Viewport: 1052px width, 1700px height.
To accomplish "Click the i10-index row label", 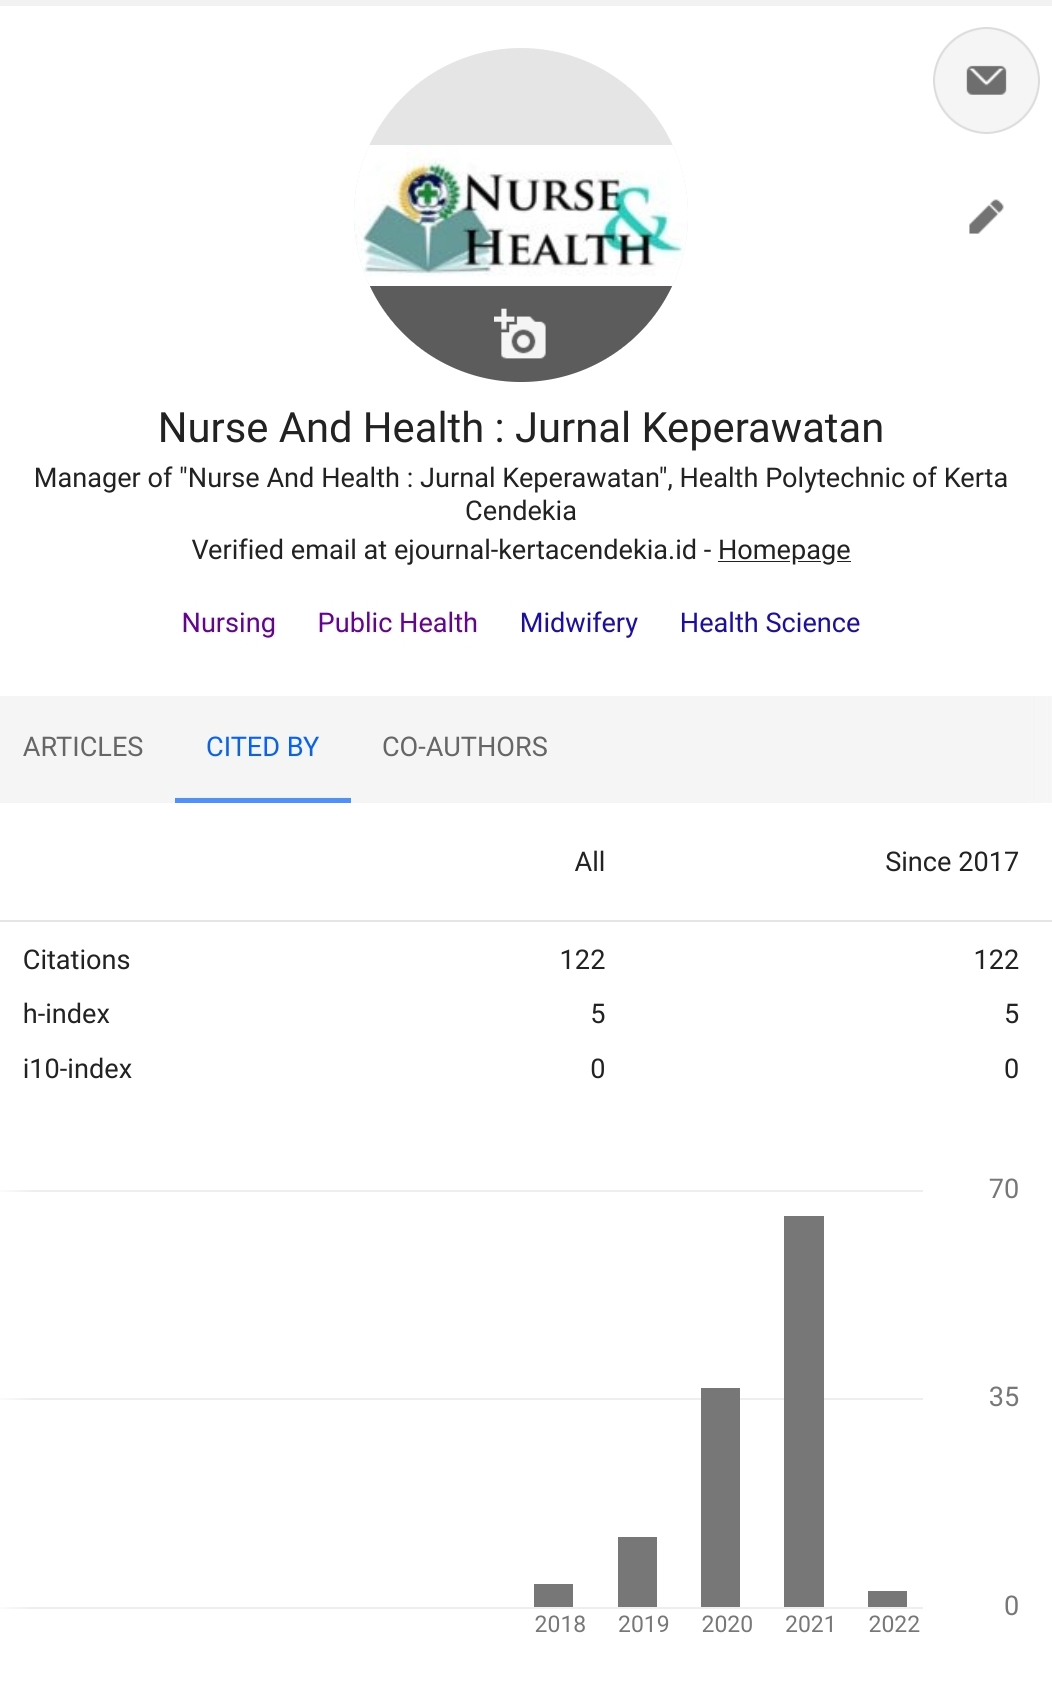I will tap(77, 1069).
